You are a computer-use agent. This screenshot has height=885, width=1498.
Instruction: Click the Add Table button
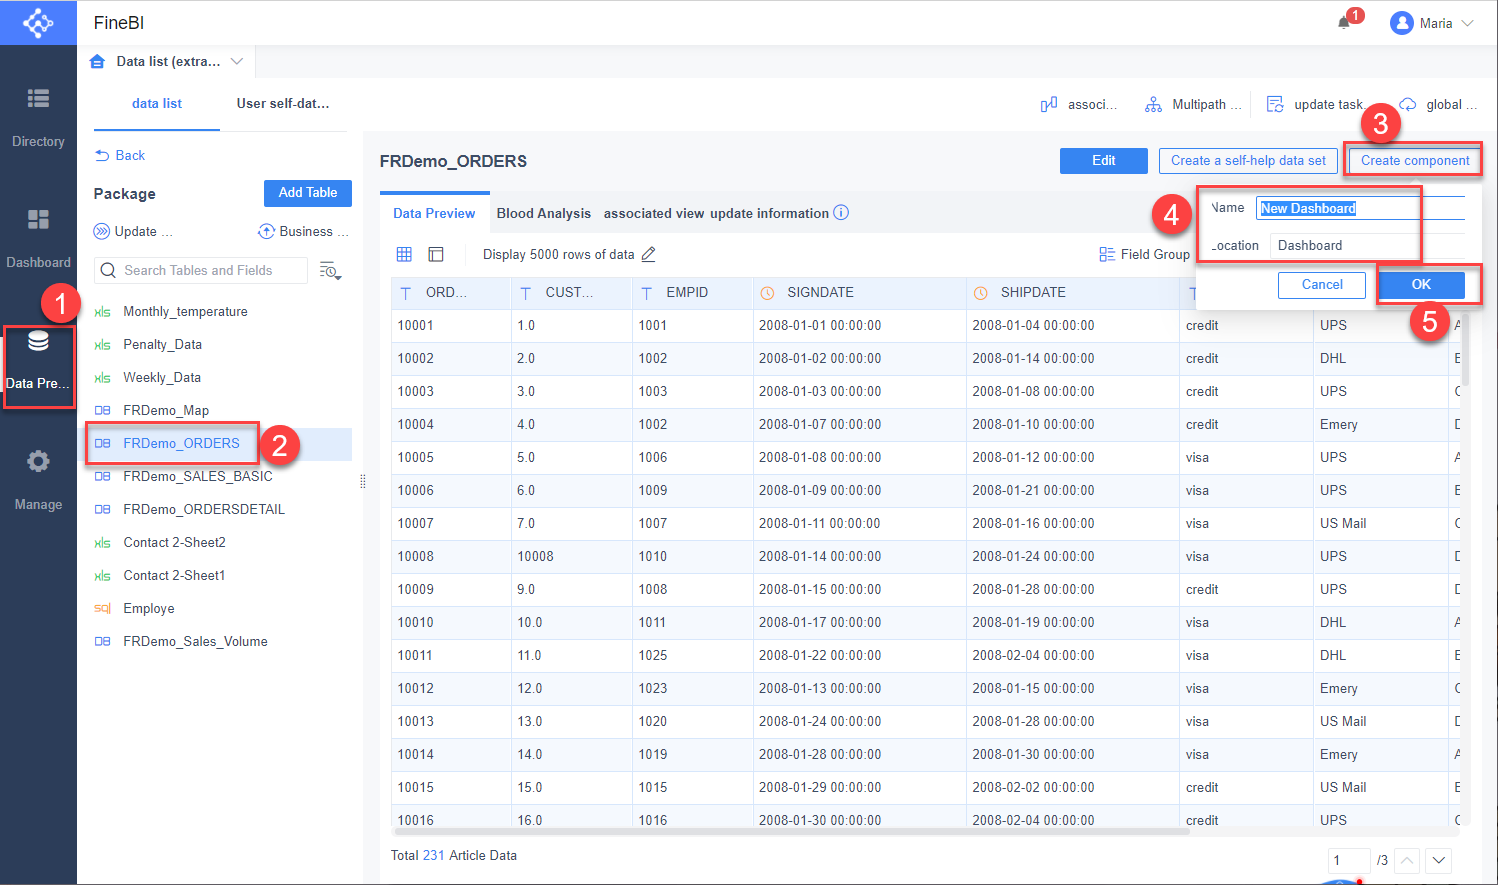(x=307, y=193)
